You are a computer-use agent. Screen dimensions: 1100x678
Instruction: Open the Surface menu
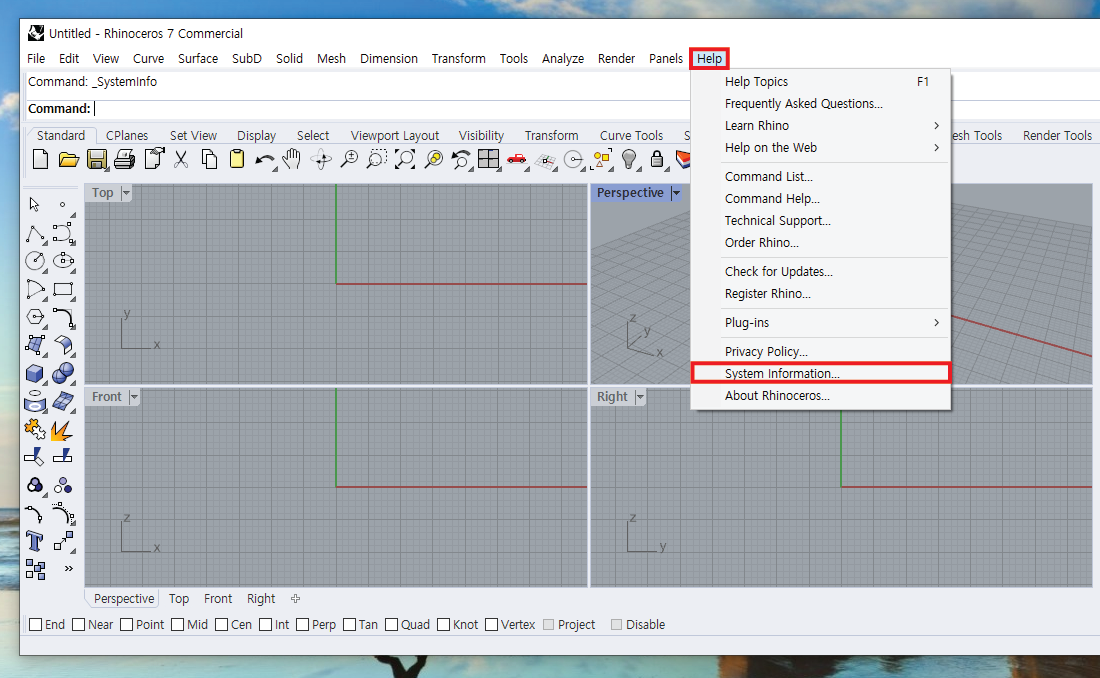pyautogui.click(x=198, y=58)
